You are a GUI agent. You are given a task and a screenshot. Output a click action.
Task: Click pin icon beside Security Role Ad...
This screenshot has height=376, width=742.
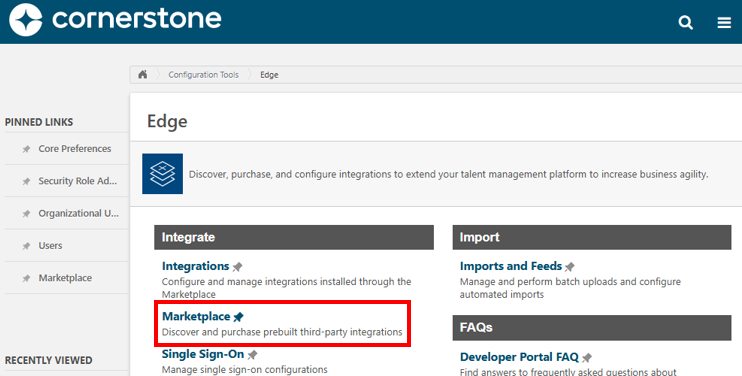point(26,181)
